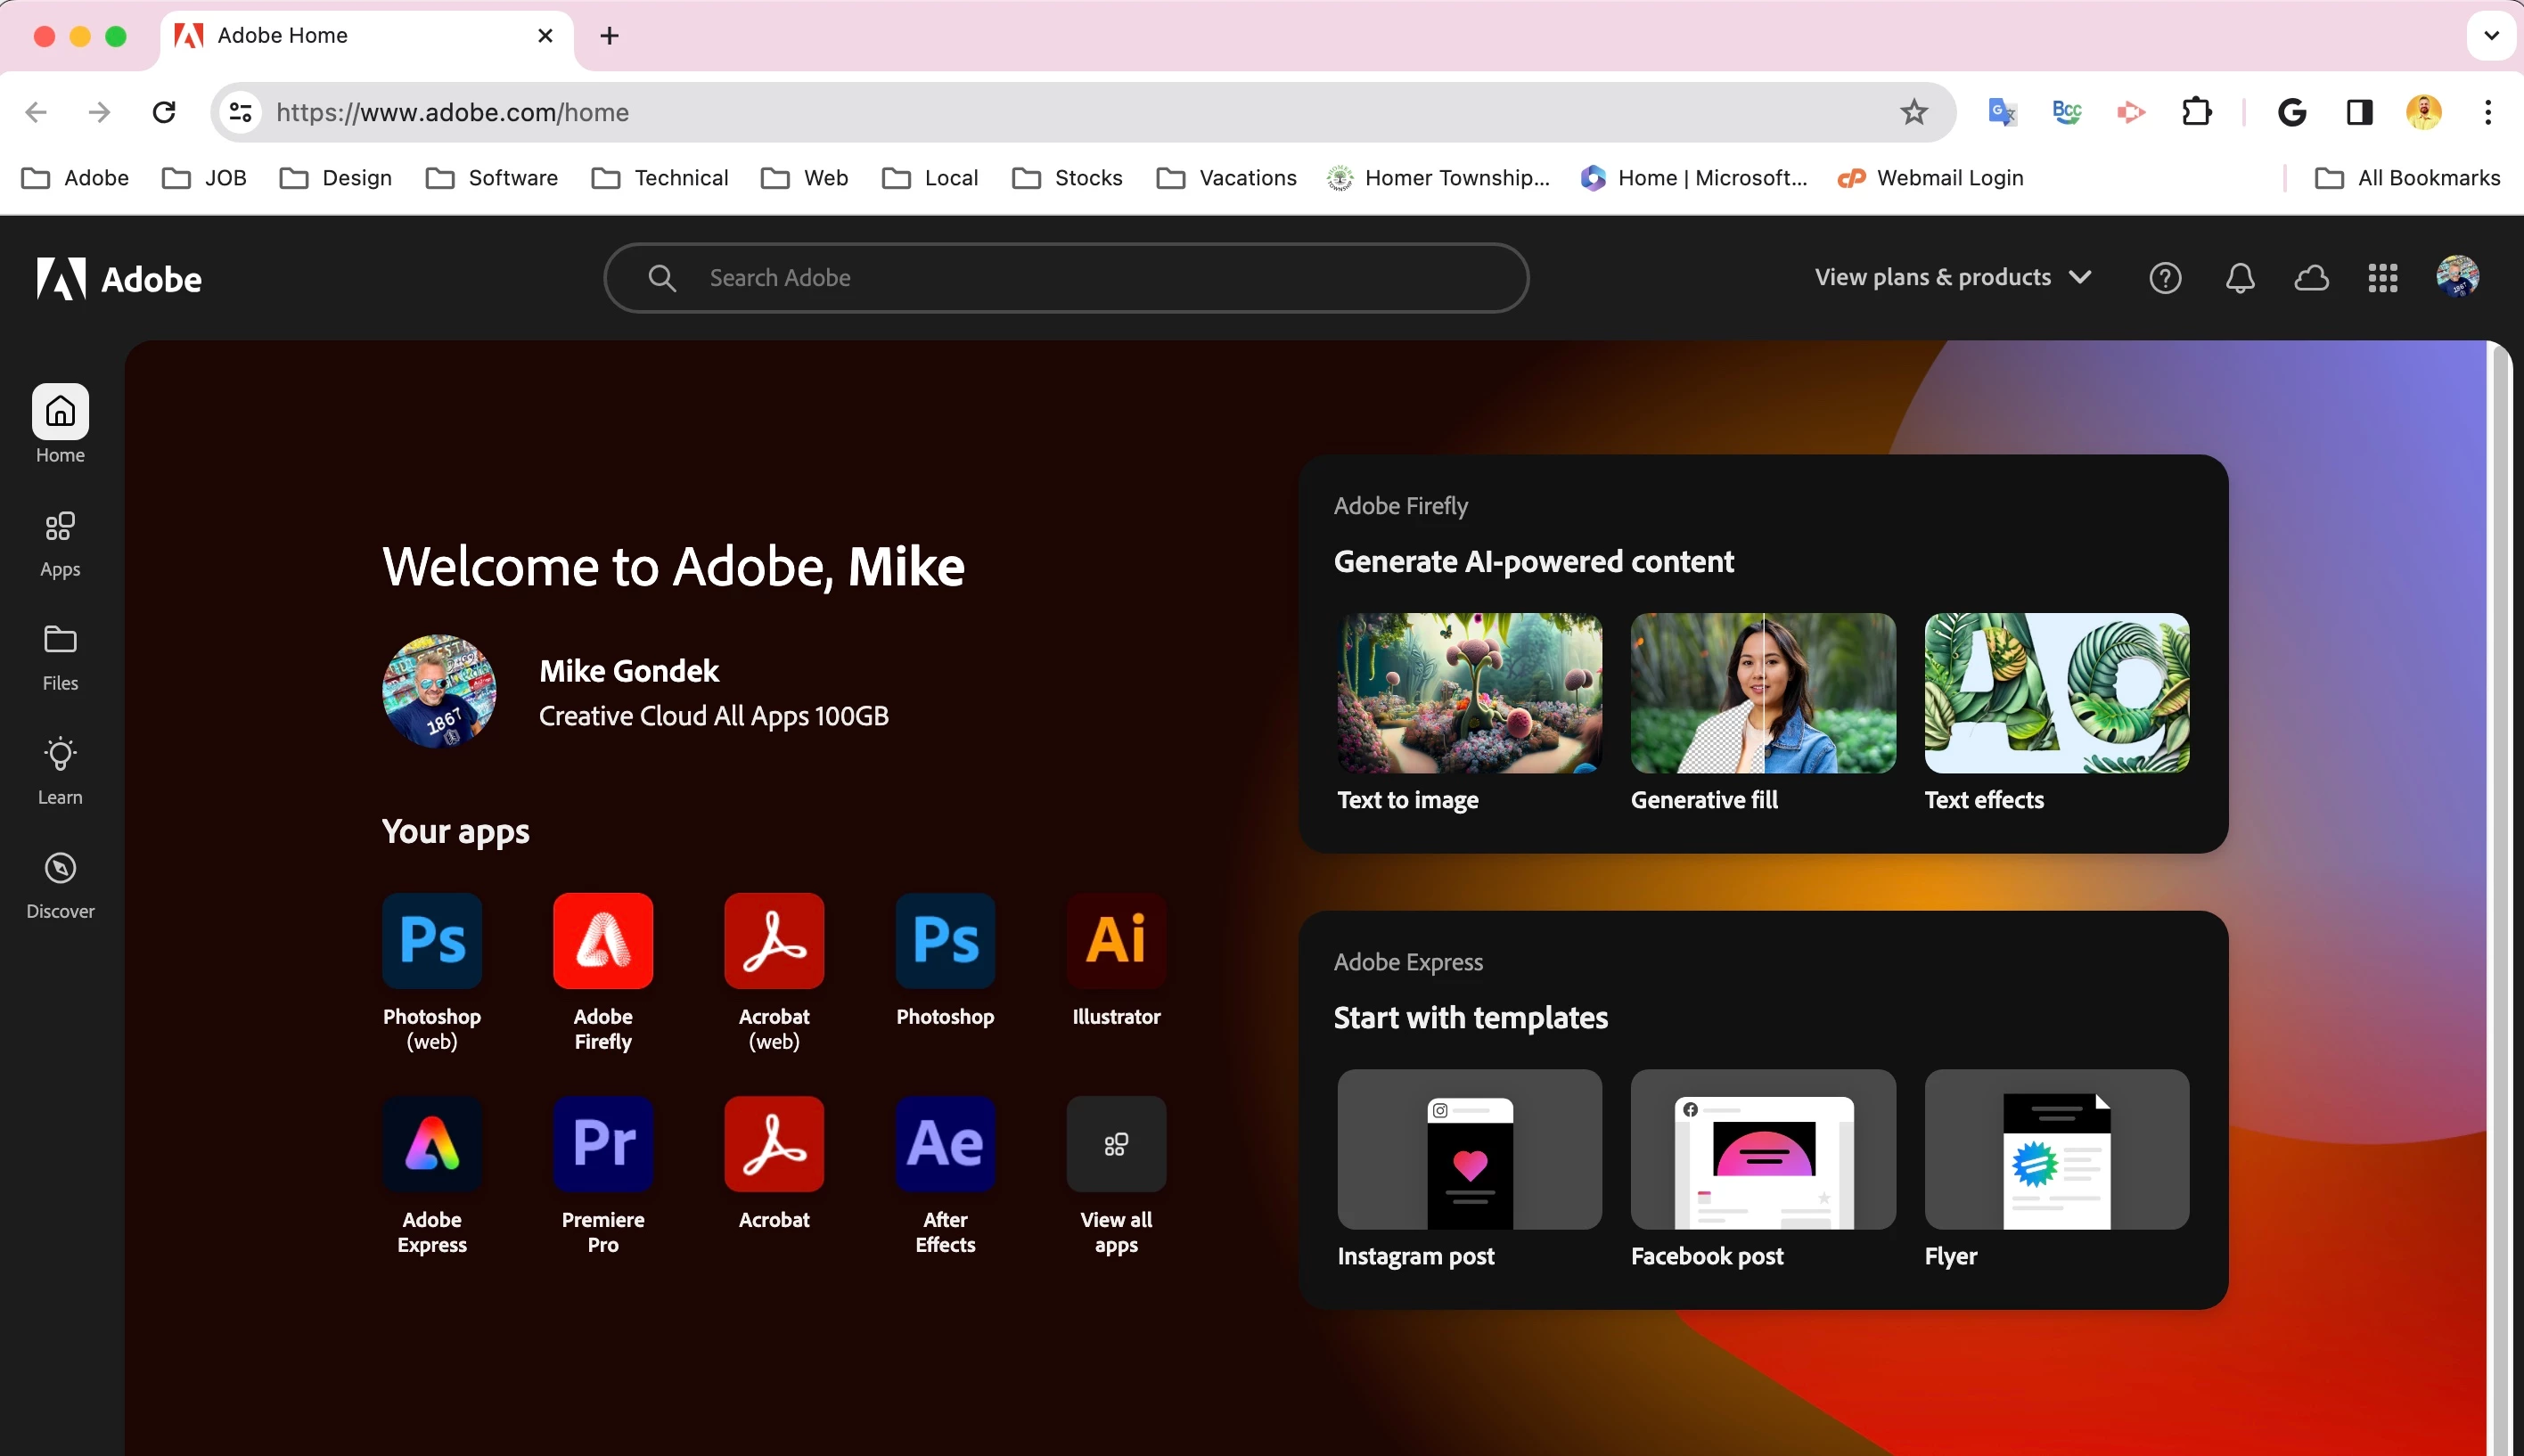2524x1456 pixels.
Task: Click the help question mark icon
Action: 2164,278
